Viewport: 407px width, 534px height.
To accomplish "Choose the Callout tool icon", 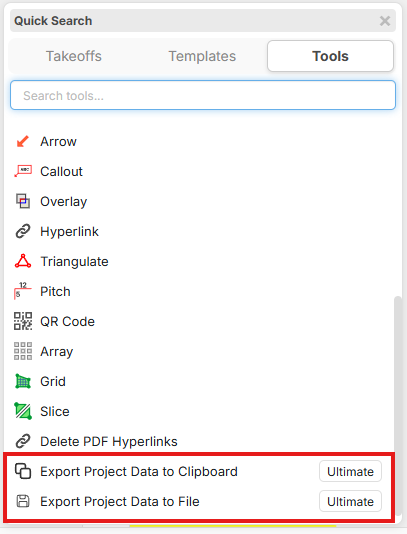I will click(x=23, y=171).
